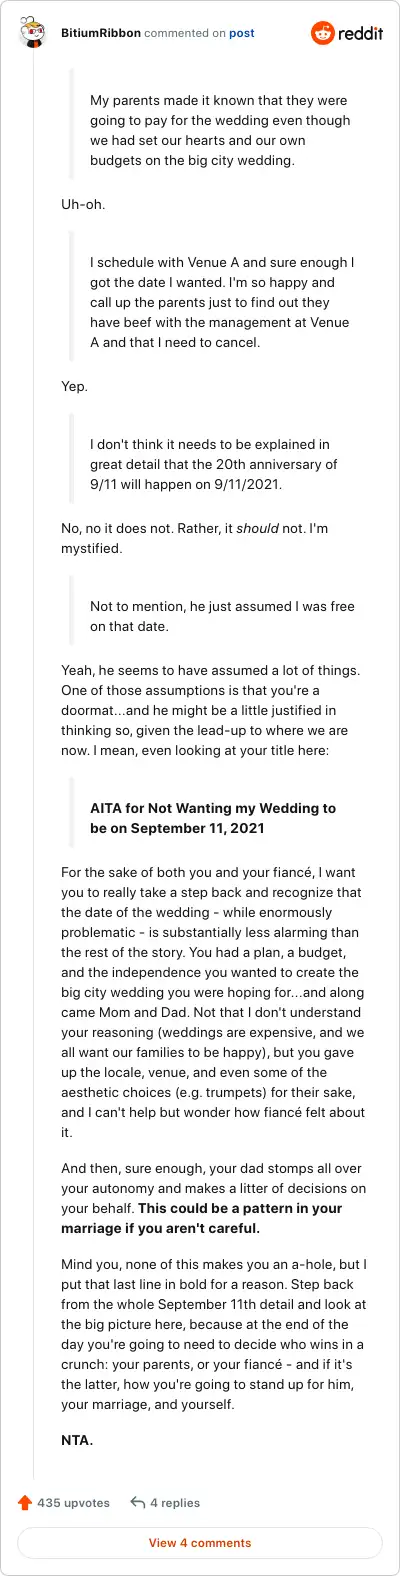Open the View 4 comments button
This screenshot has height=1576, width=400.
[200, 1543]
